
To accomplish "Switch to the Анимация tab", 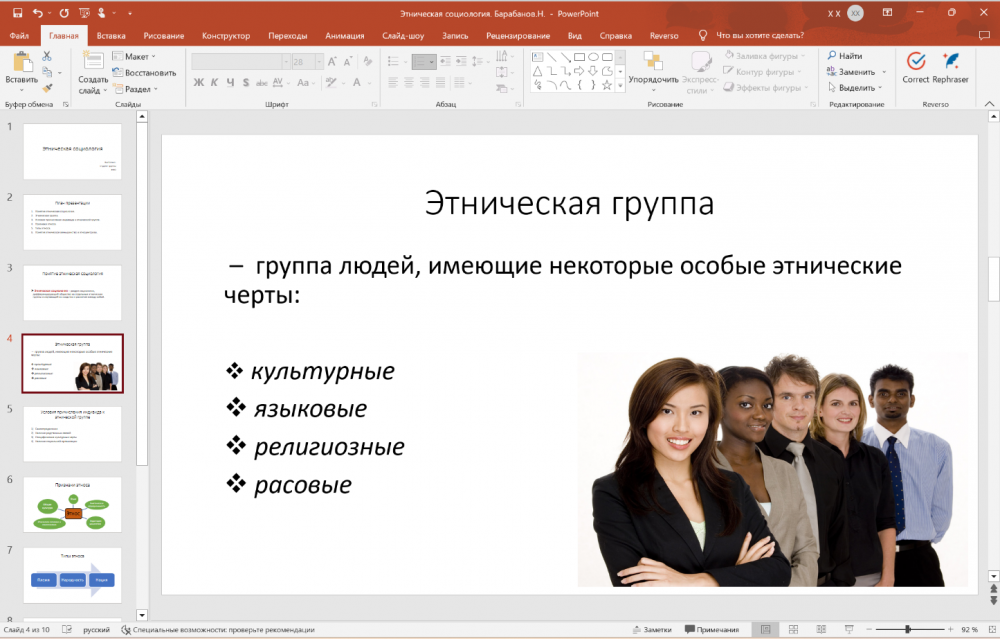I will [345, 36].
